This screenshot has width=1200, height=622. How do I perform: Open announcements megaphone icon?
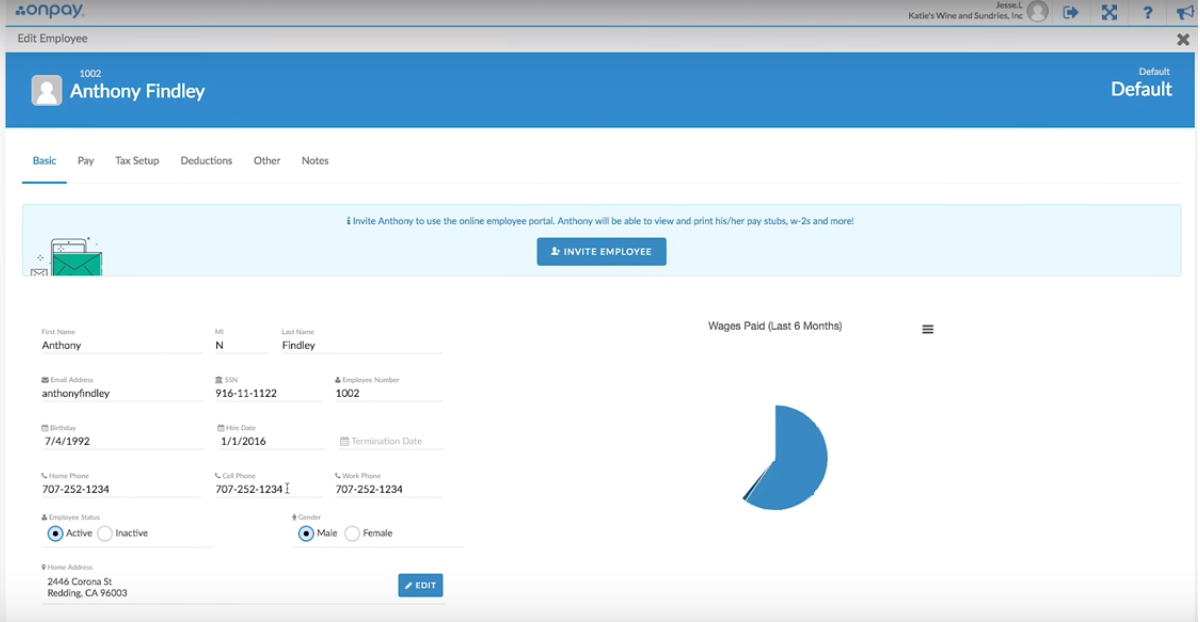tap(1185, 13)
